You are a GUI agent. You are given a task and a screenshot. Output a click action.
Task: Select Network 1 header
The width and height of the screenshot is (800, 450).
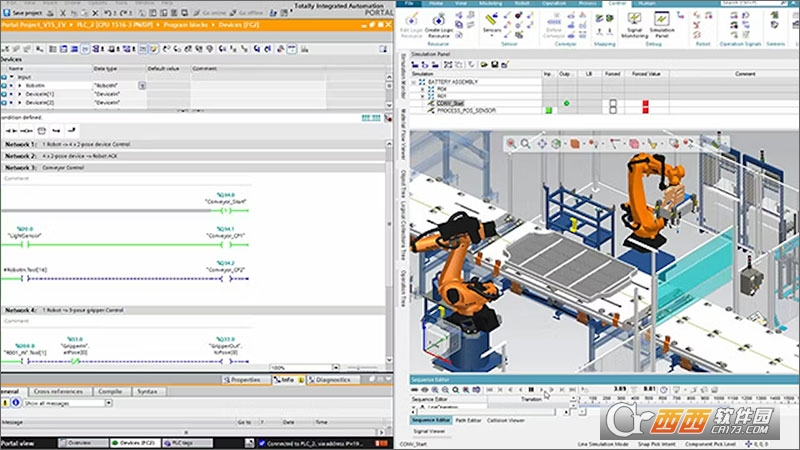194,144
